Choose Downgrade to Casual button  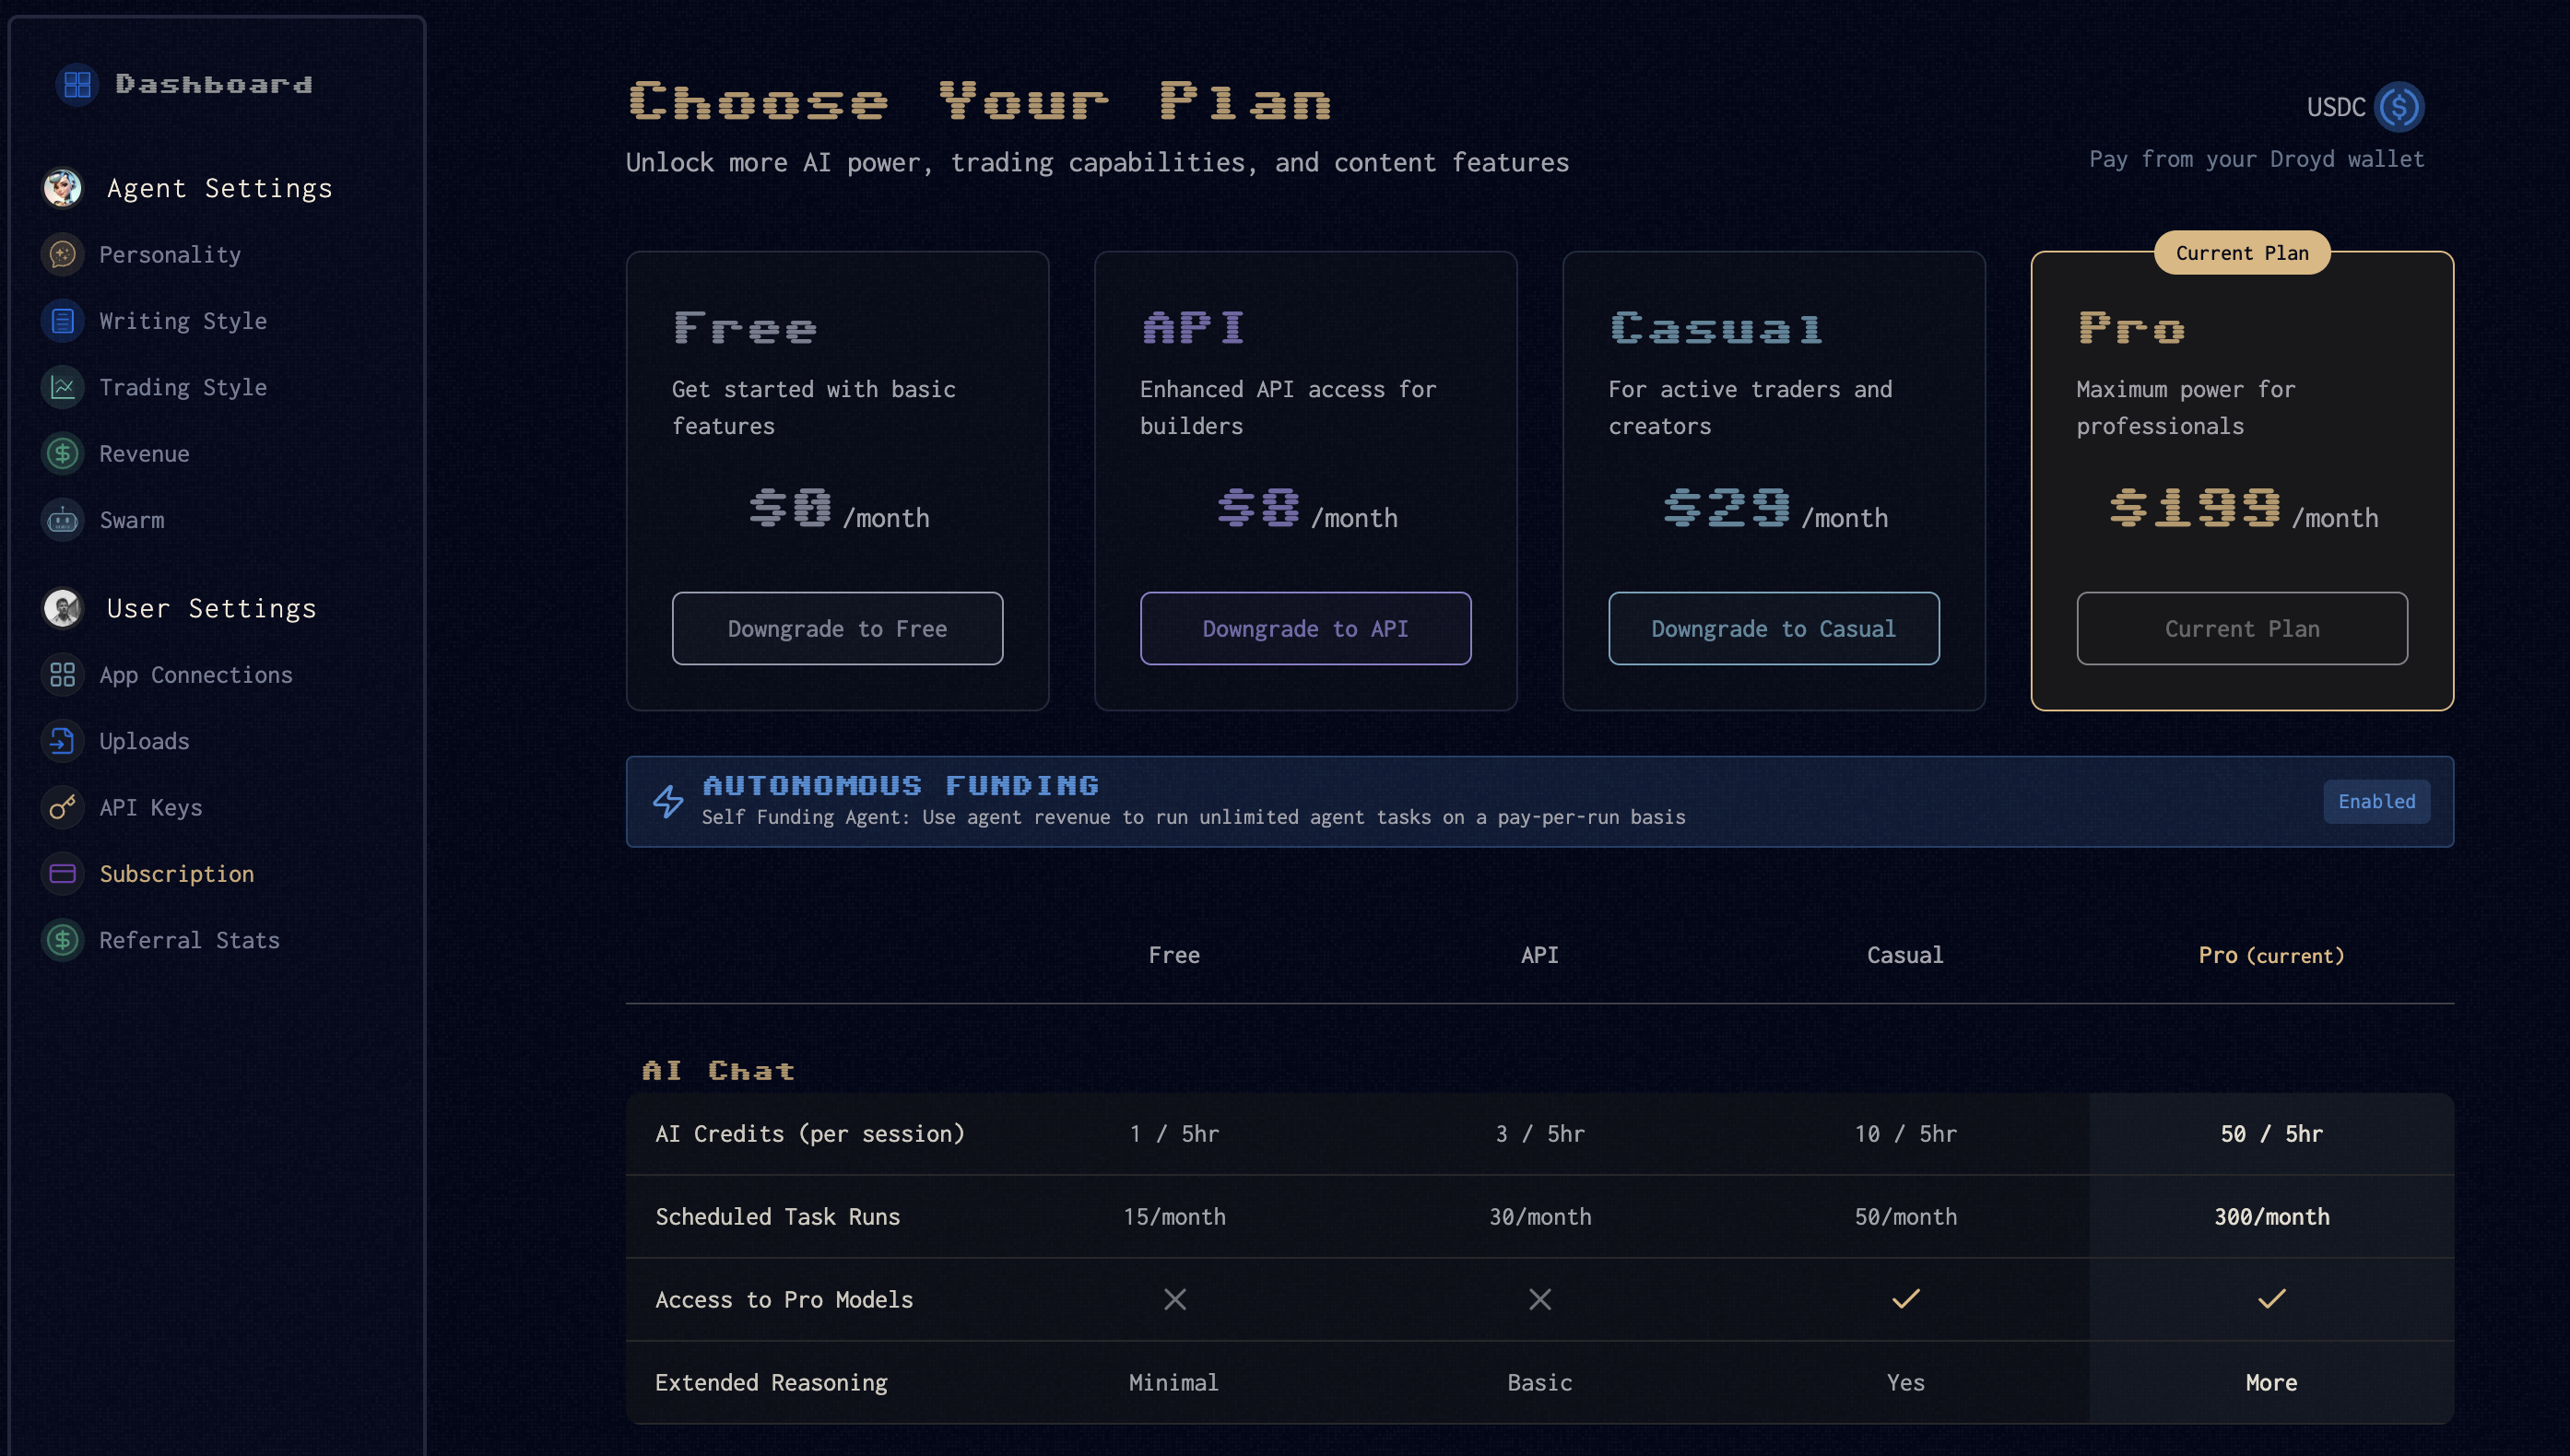(x=1773, y=628)
